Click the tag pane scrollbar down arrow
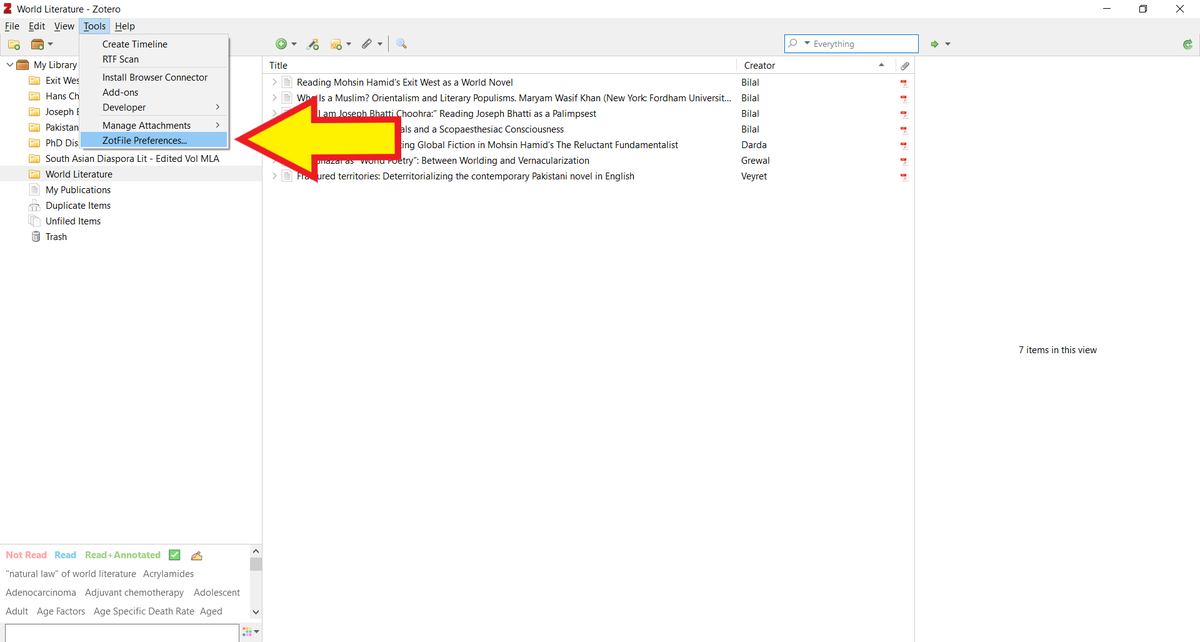The width and height of the screenshot is (1200, 642). [x=256, y=611]
